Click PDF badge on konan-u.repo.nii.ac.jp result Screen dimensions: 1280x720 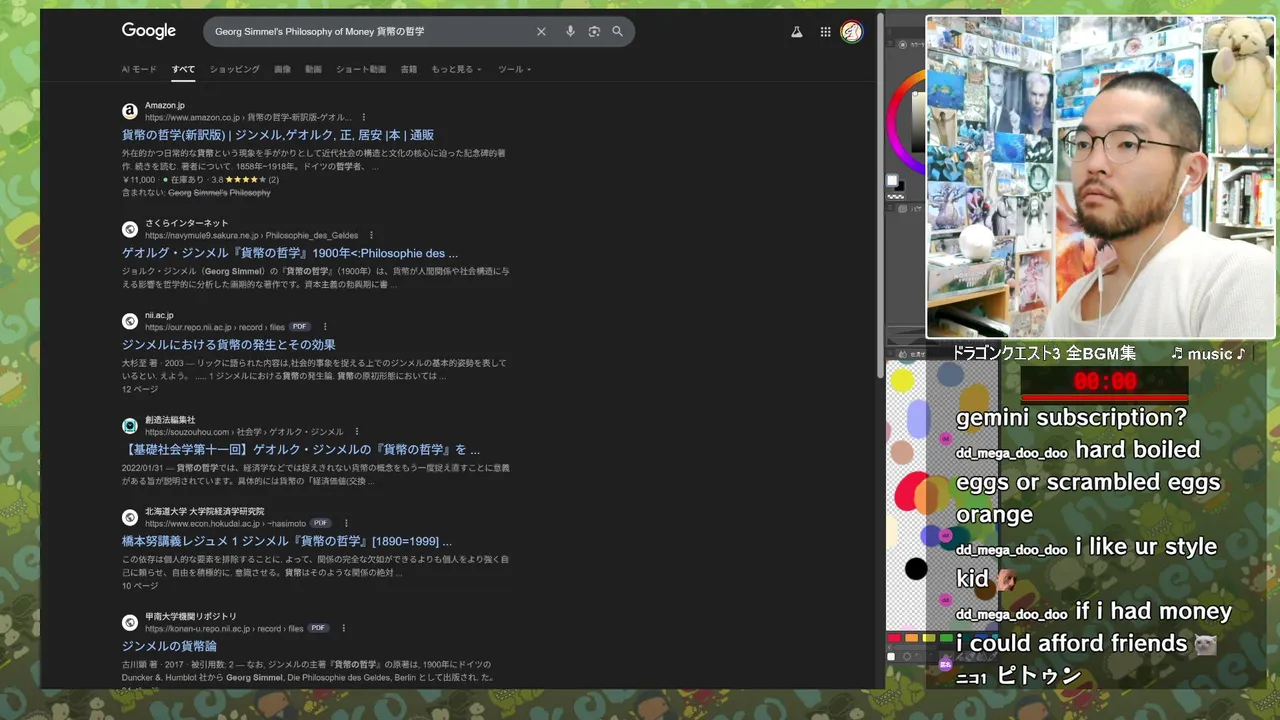318,628
